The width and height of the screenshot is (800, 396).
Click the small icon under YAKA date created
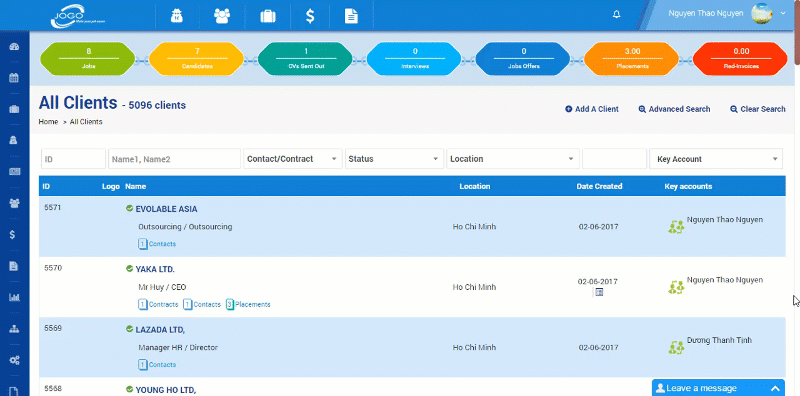599,292
